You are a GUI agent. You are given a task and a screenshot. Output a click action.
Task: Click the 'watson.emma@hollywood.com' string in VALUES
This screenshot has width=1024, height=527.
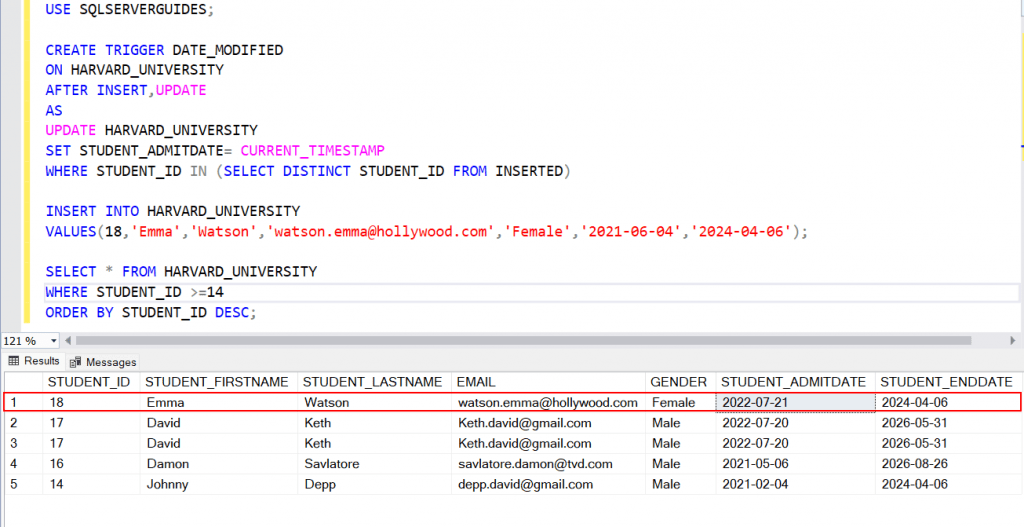(380, 232)
